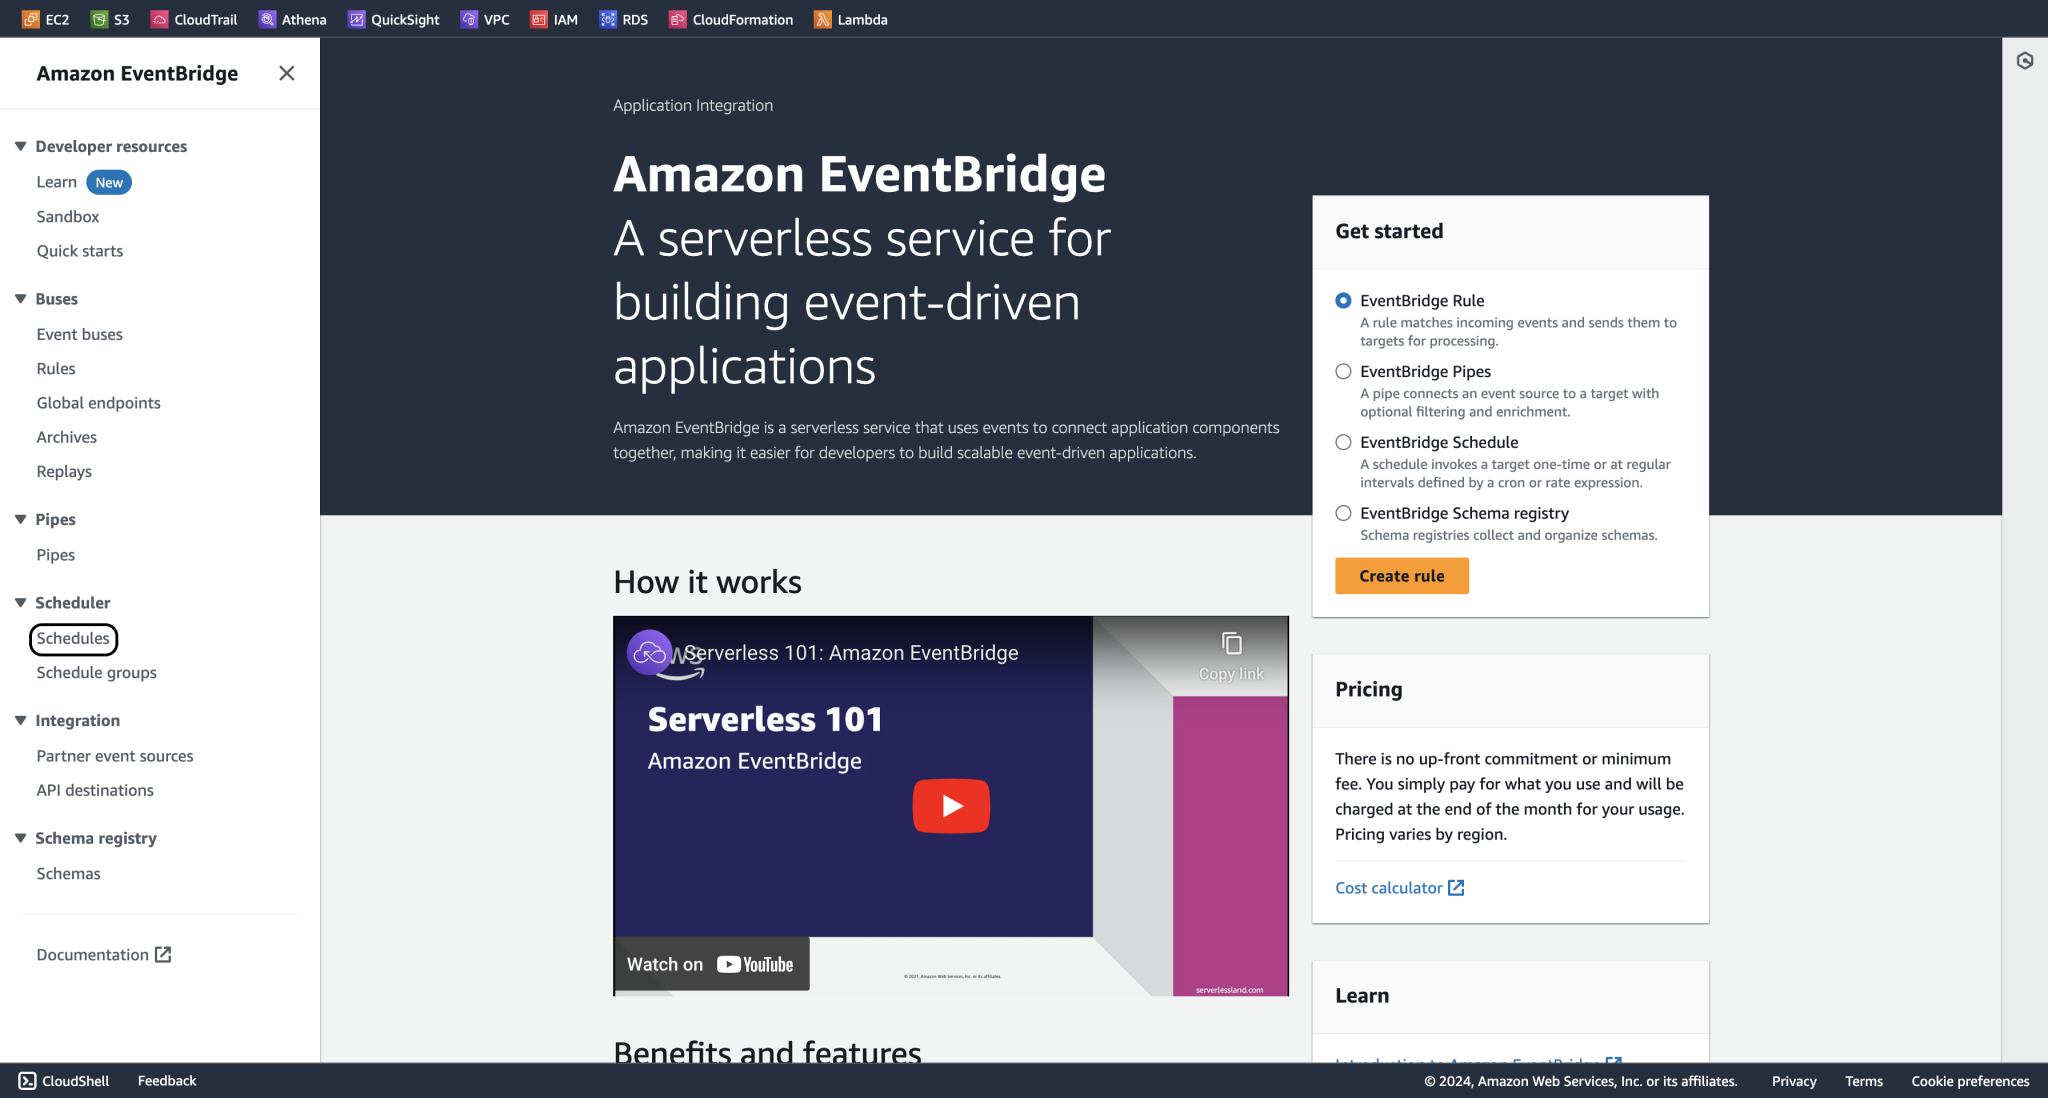Collapse the Schema registry section
This screenshot has width=2048, height=1098.
(20, 838)
